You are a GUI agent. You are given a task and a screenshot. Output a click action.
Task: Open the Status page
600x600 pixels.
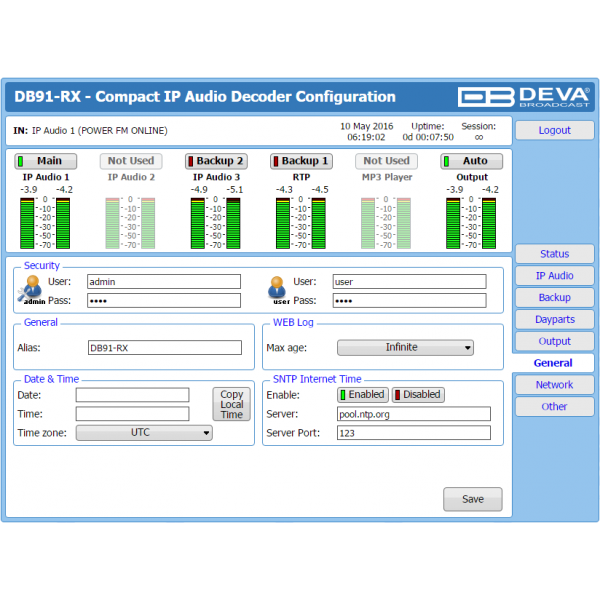pyautogui.click(x=554, y=254)
